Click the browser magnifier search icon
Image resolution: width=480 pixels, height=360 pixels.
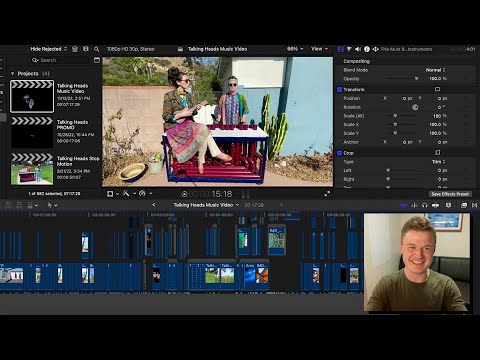96,49
